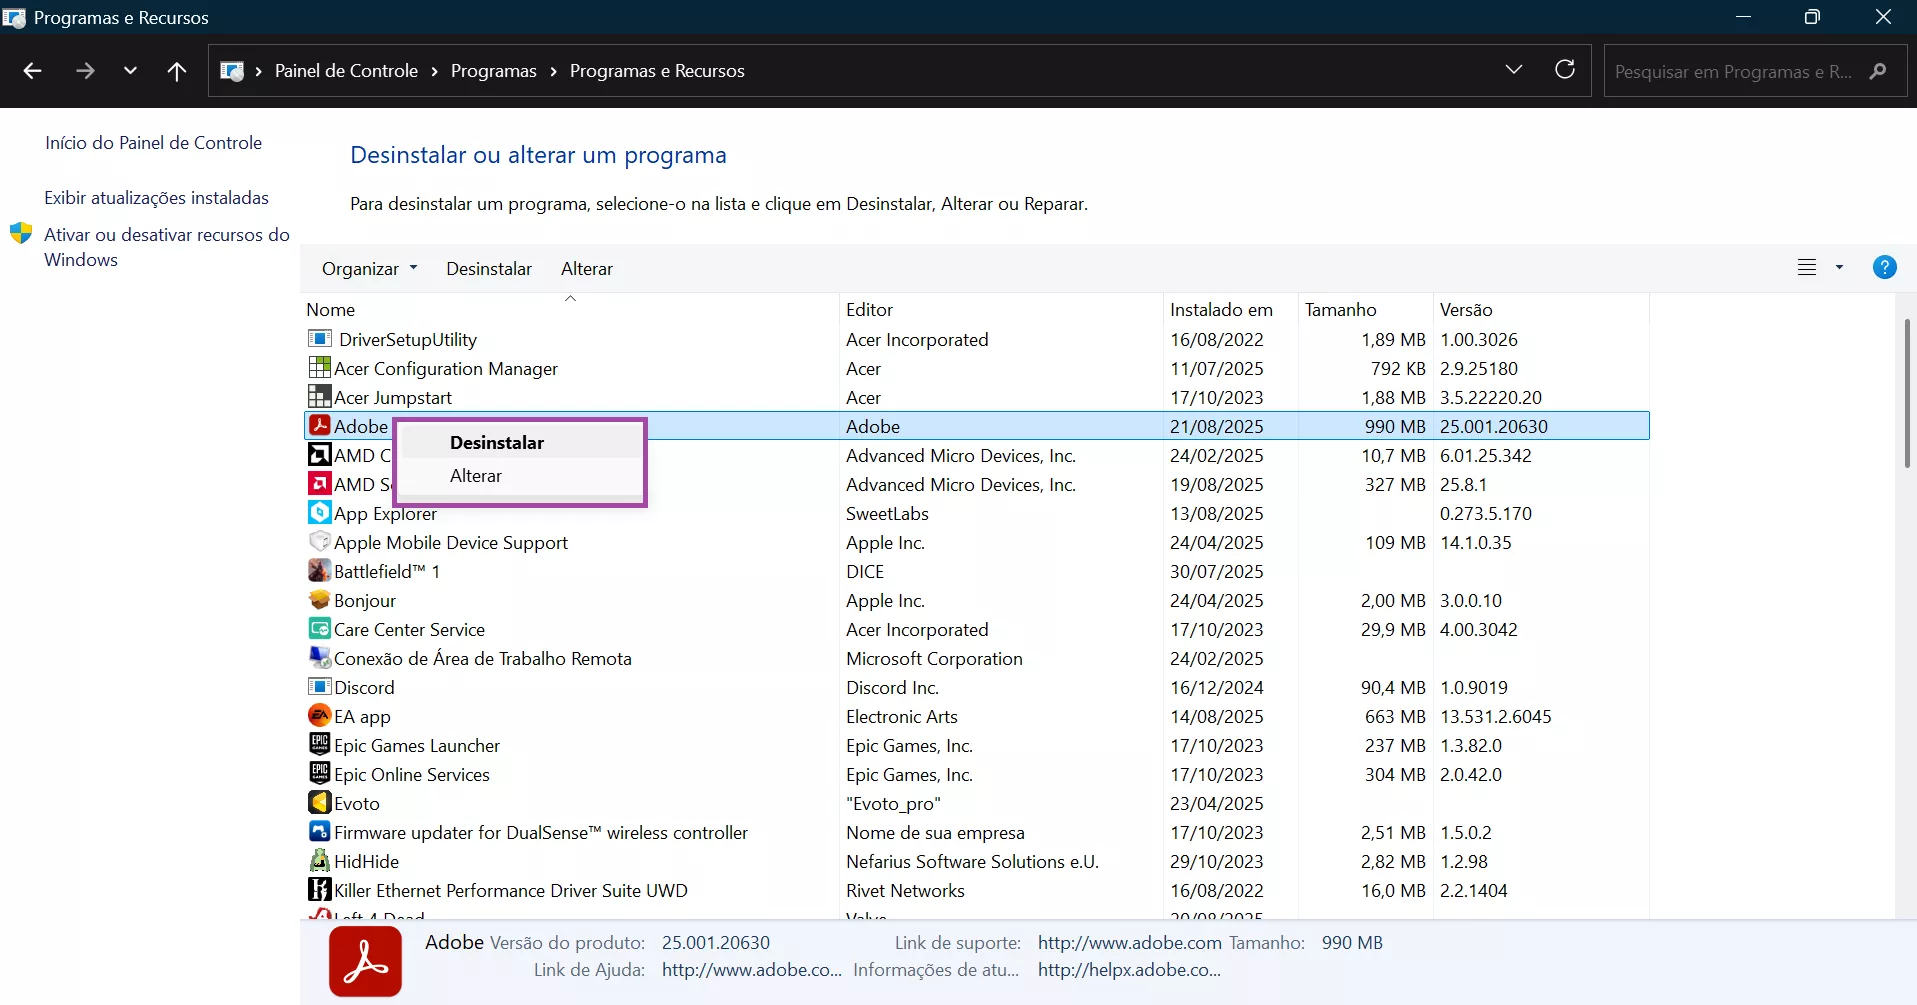Click the forward navigation arrow

85,71
